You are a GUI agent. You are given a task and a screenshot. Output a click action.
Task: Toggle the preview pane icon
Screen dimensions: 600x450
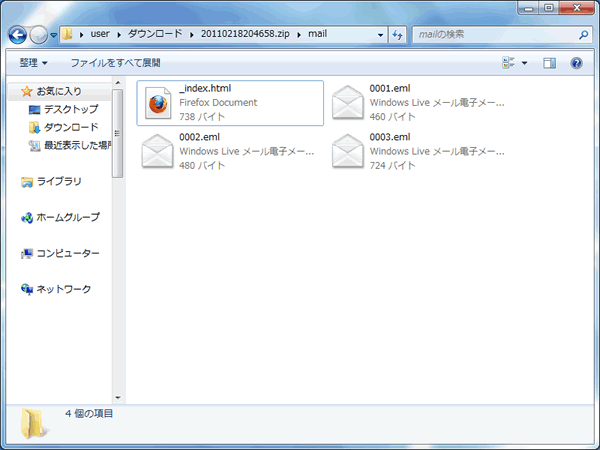549,63
